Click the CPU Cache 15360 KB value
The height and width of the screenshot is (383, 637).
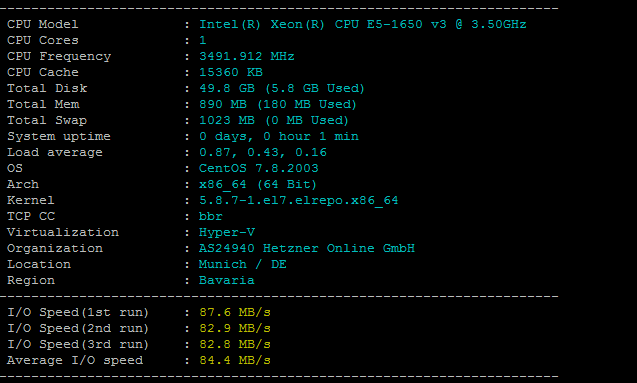coord(231,72)
